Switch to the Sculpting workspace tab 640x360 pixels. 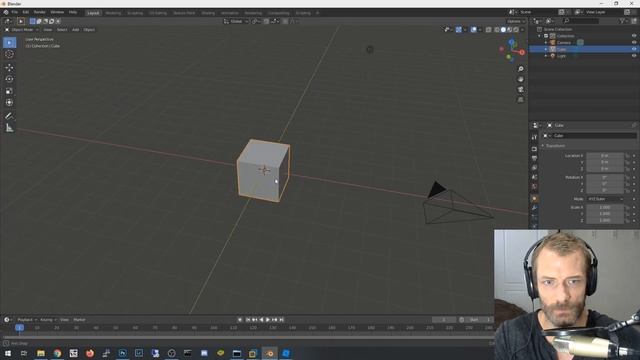pos(135,13)
